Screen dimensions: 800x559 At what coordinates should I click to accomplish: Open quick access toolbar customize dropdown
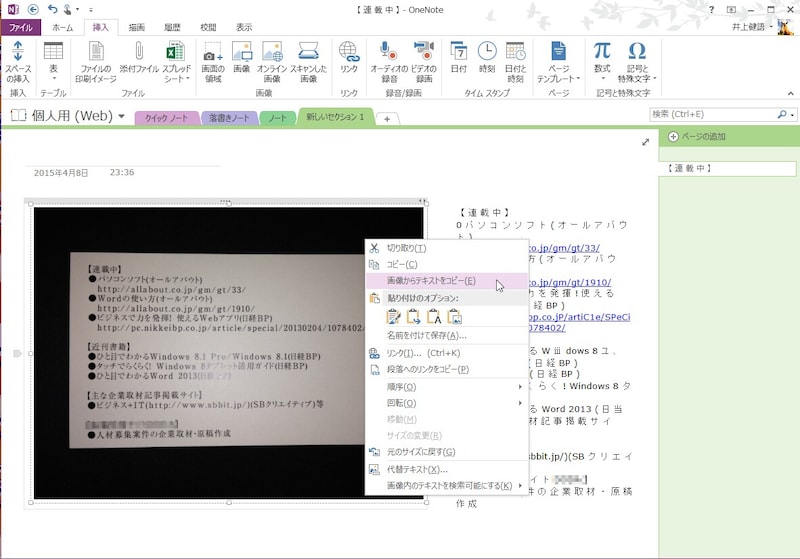pyautogui.click(x=91, y=10)
